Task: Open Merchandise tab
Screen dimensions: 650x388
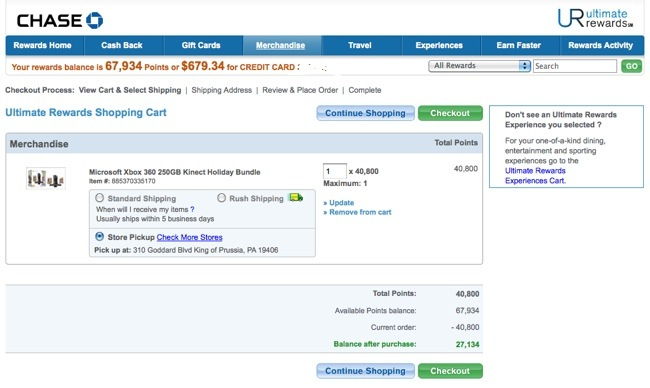Action: click(281, 45)
